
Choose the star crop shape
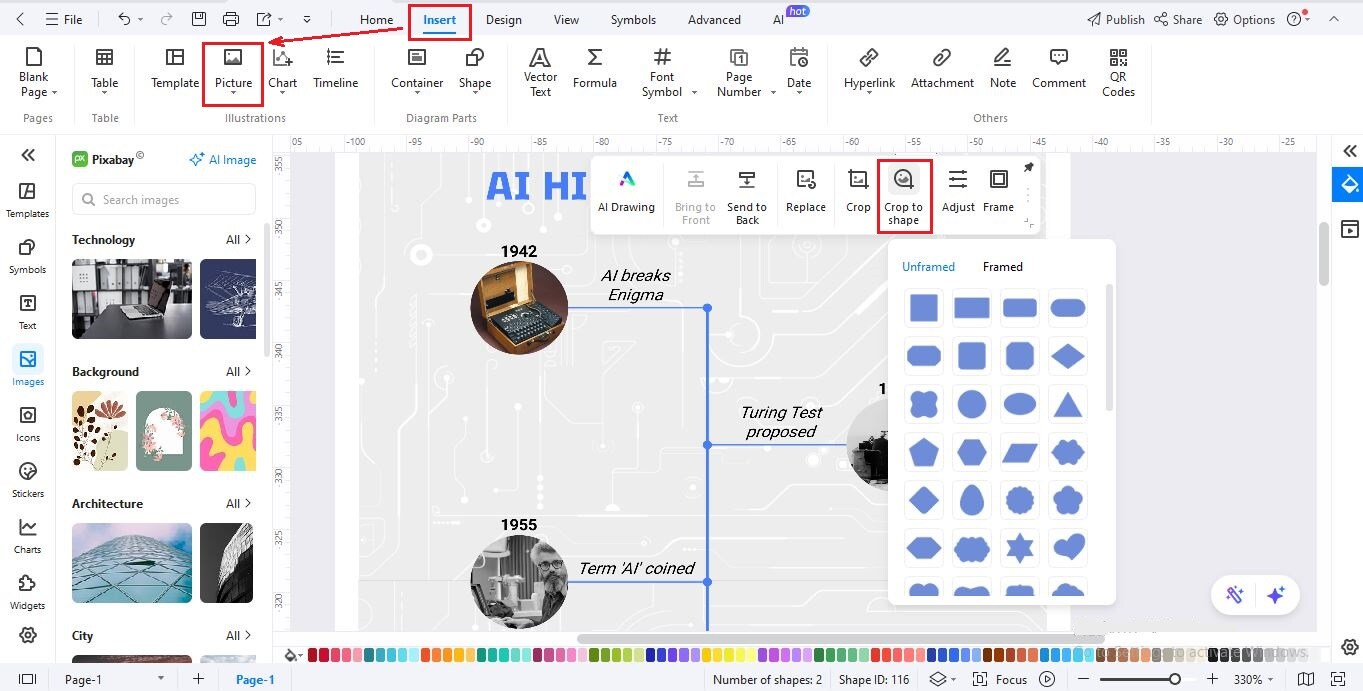click(x=1019, y=548)
